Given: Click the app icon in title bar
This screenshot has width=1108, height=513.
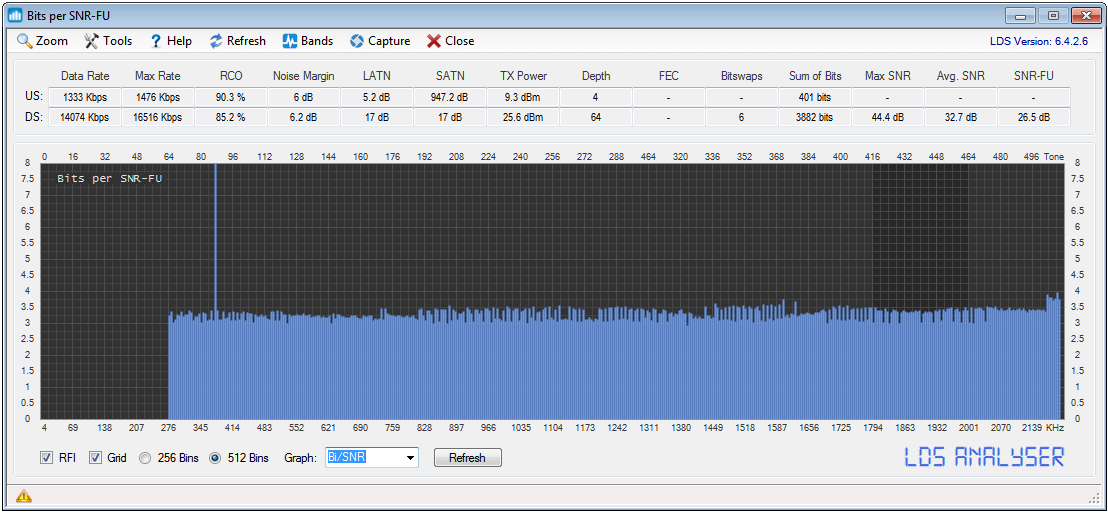Looking at the screenshot, I should tap(15, 15).
